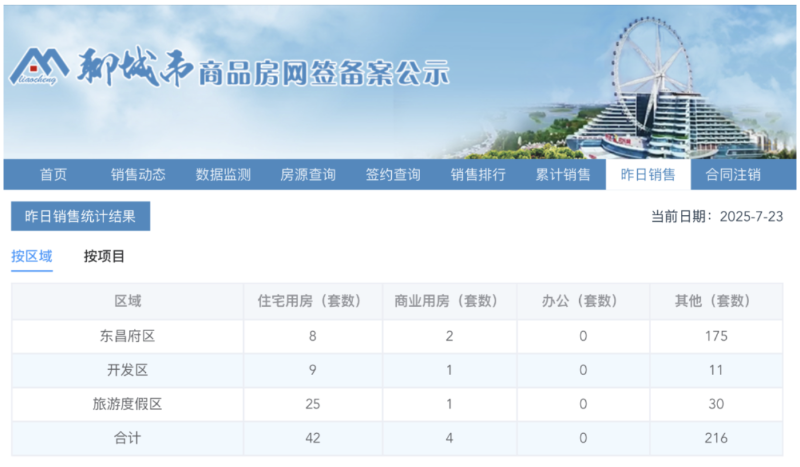
Task: Click the Ferris wheel building banner image
Action: (658, 89)
